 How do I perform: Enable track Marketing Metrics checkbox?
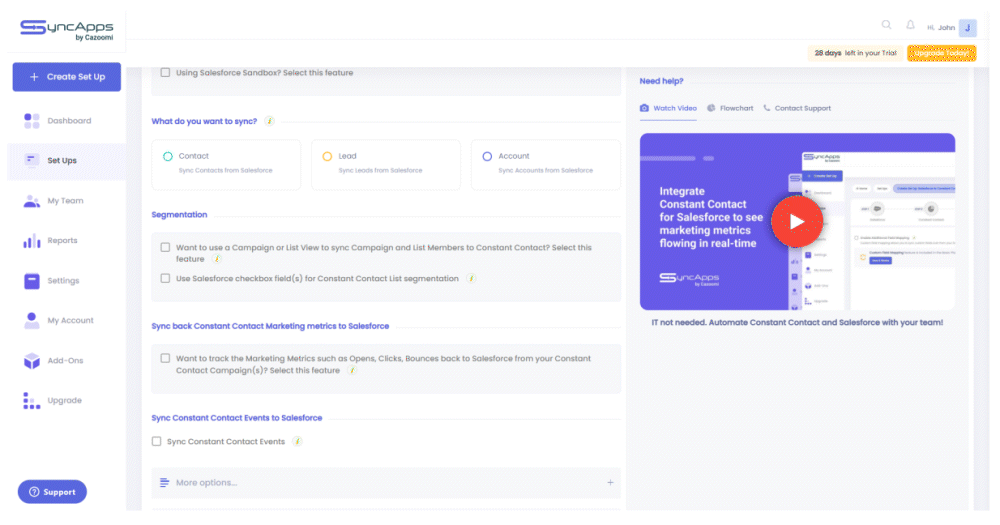165,359
